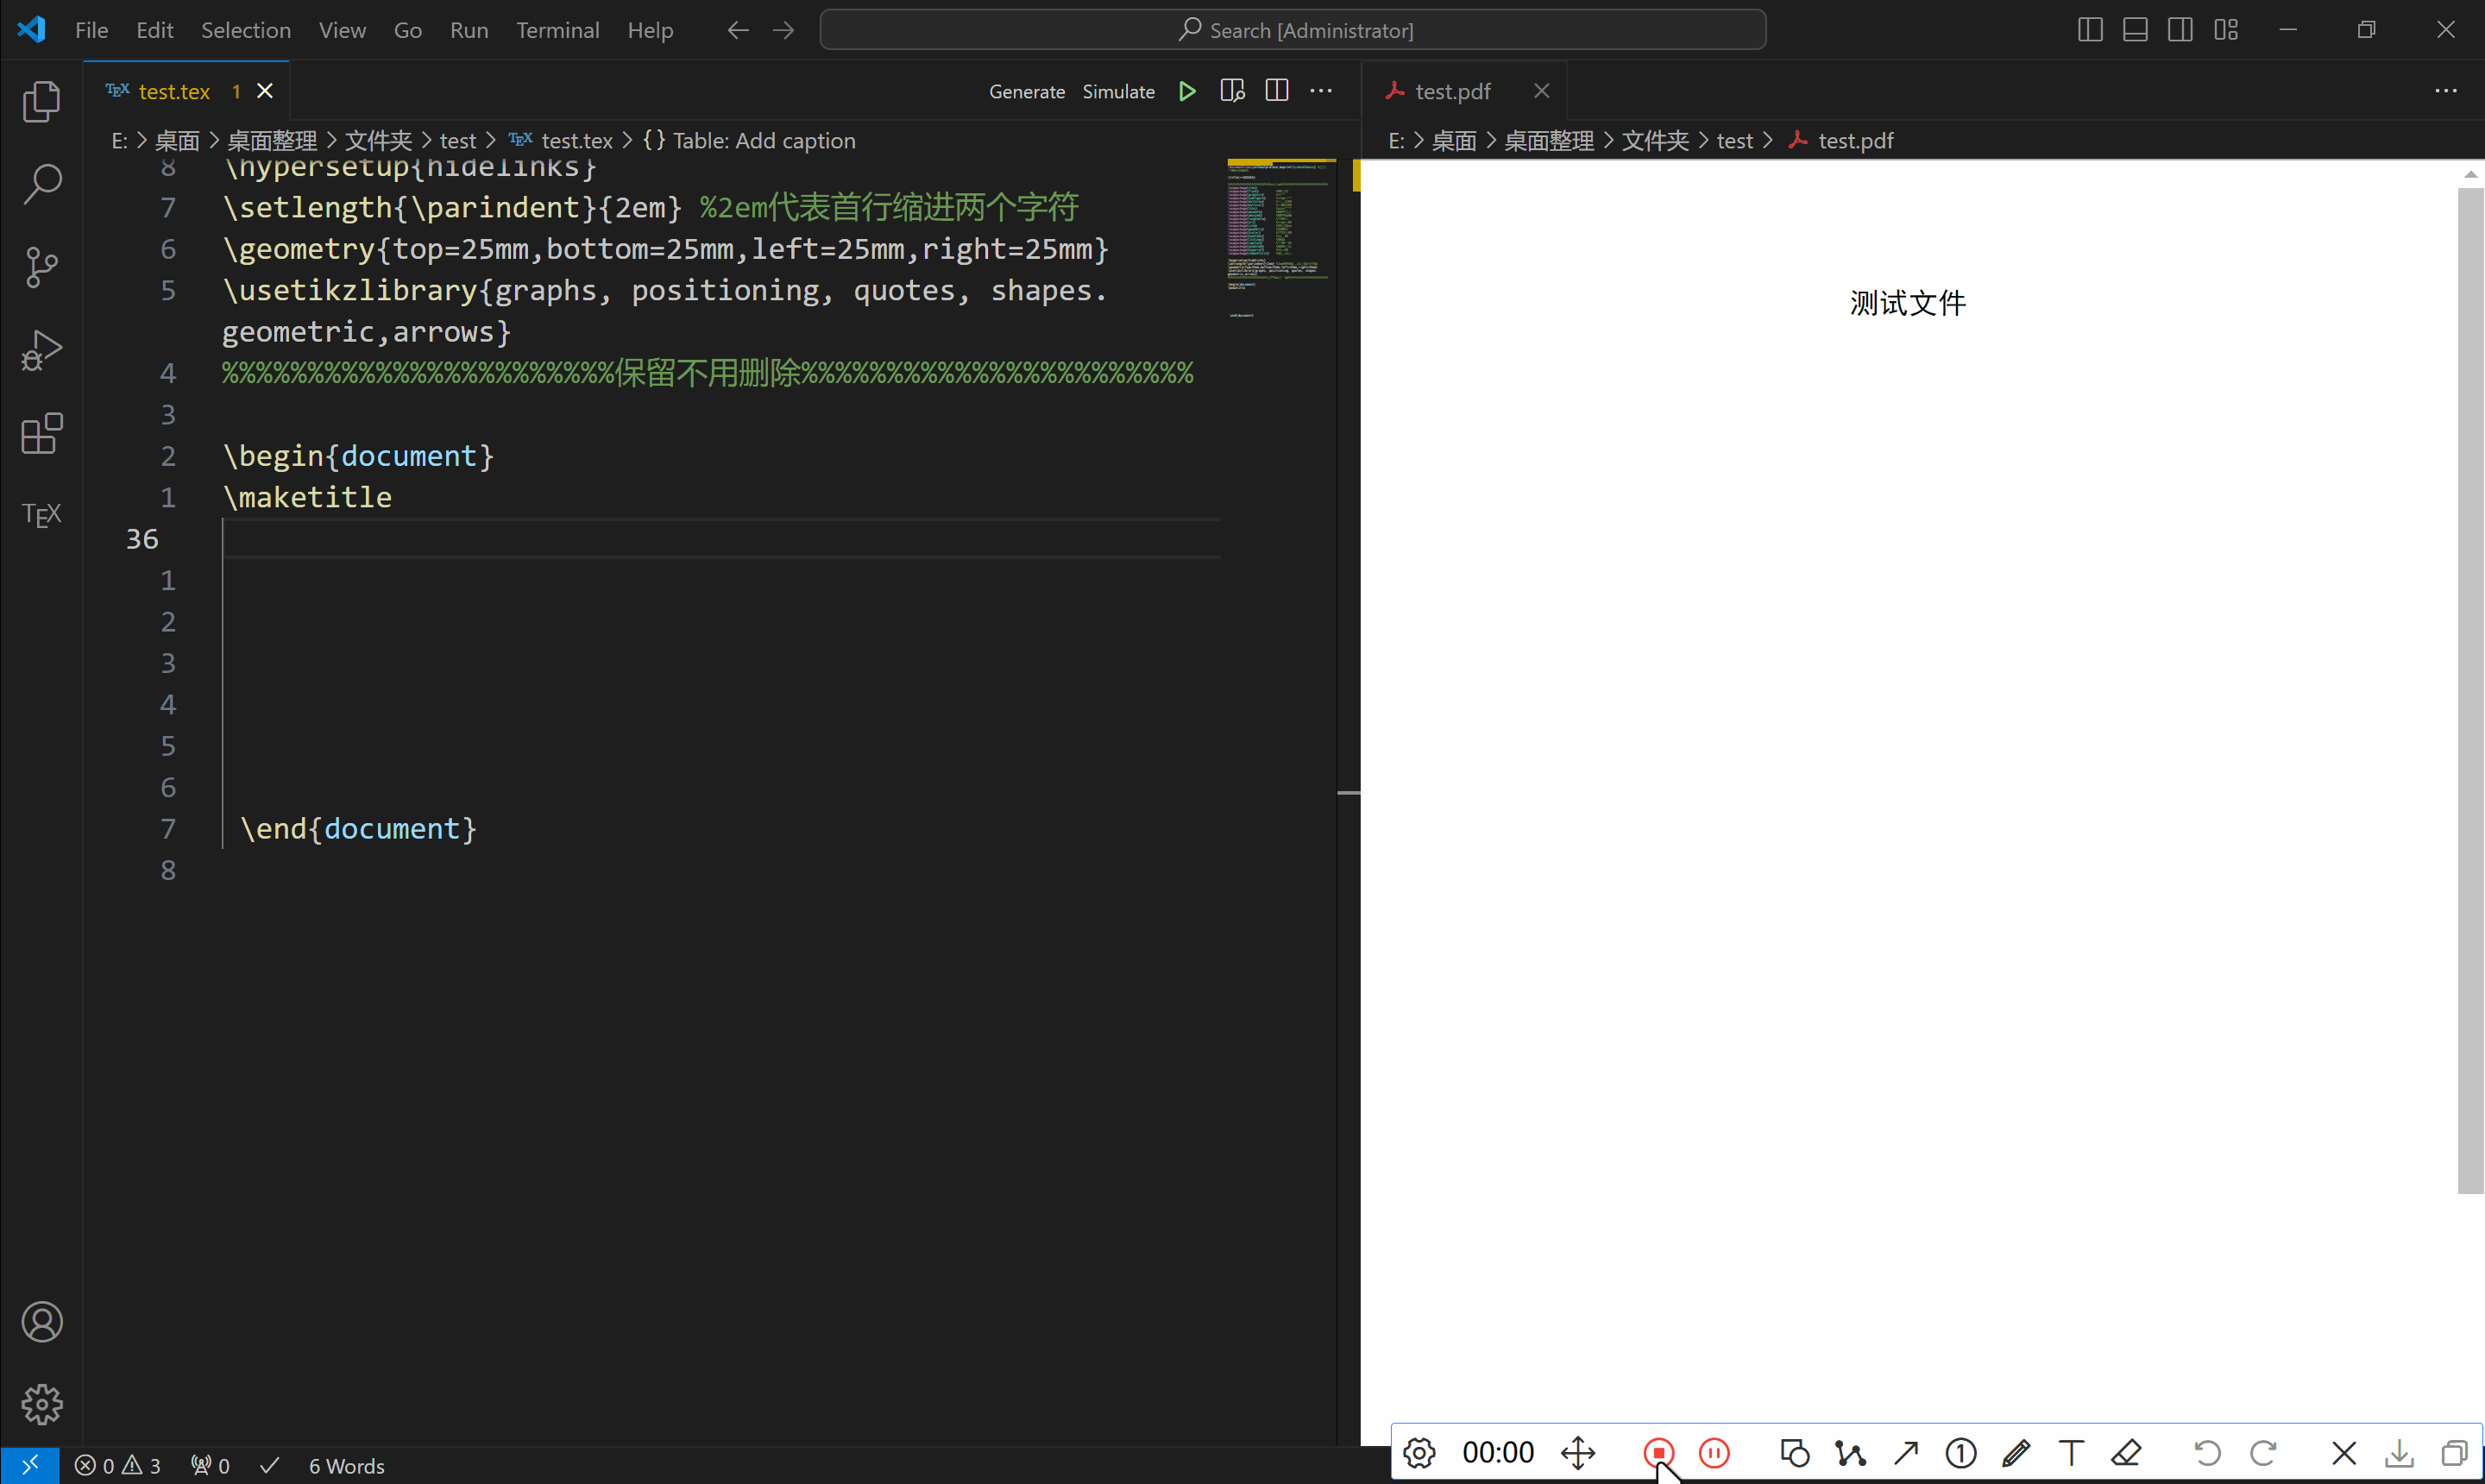
Task: Click the record button in PDF viewer
Action: click(1658, 1452)
